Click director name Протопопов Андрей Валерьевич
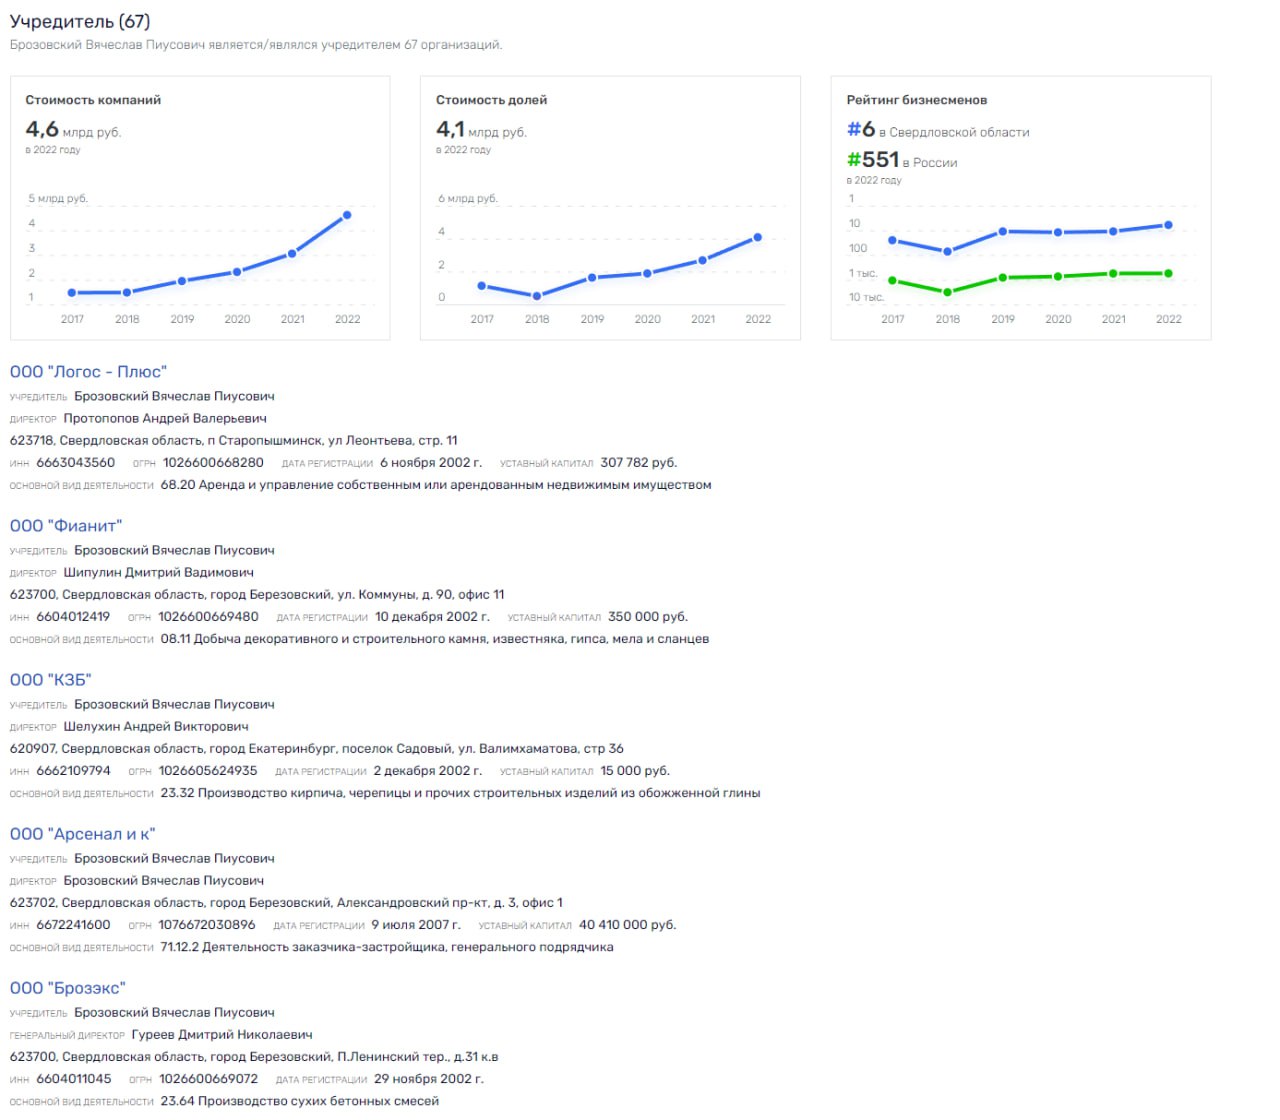 click(165, 419)
